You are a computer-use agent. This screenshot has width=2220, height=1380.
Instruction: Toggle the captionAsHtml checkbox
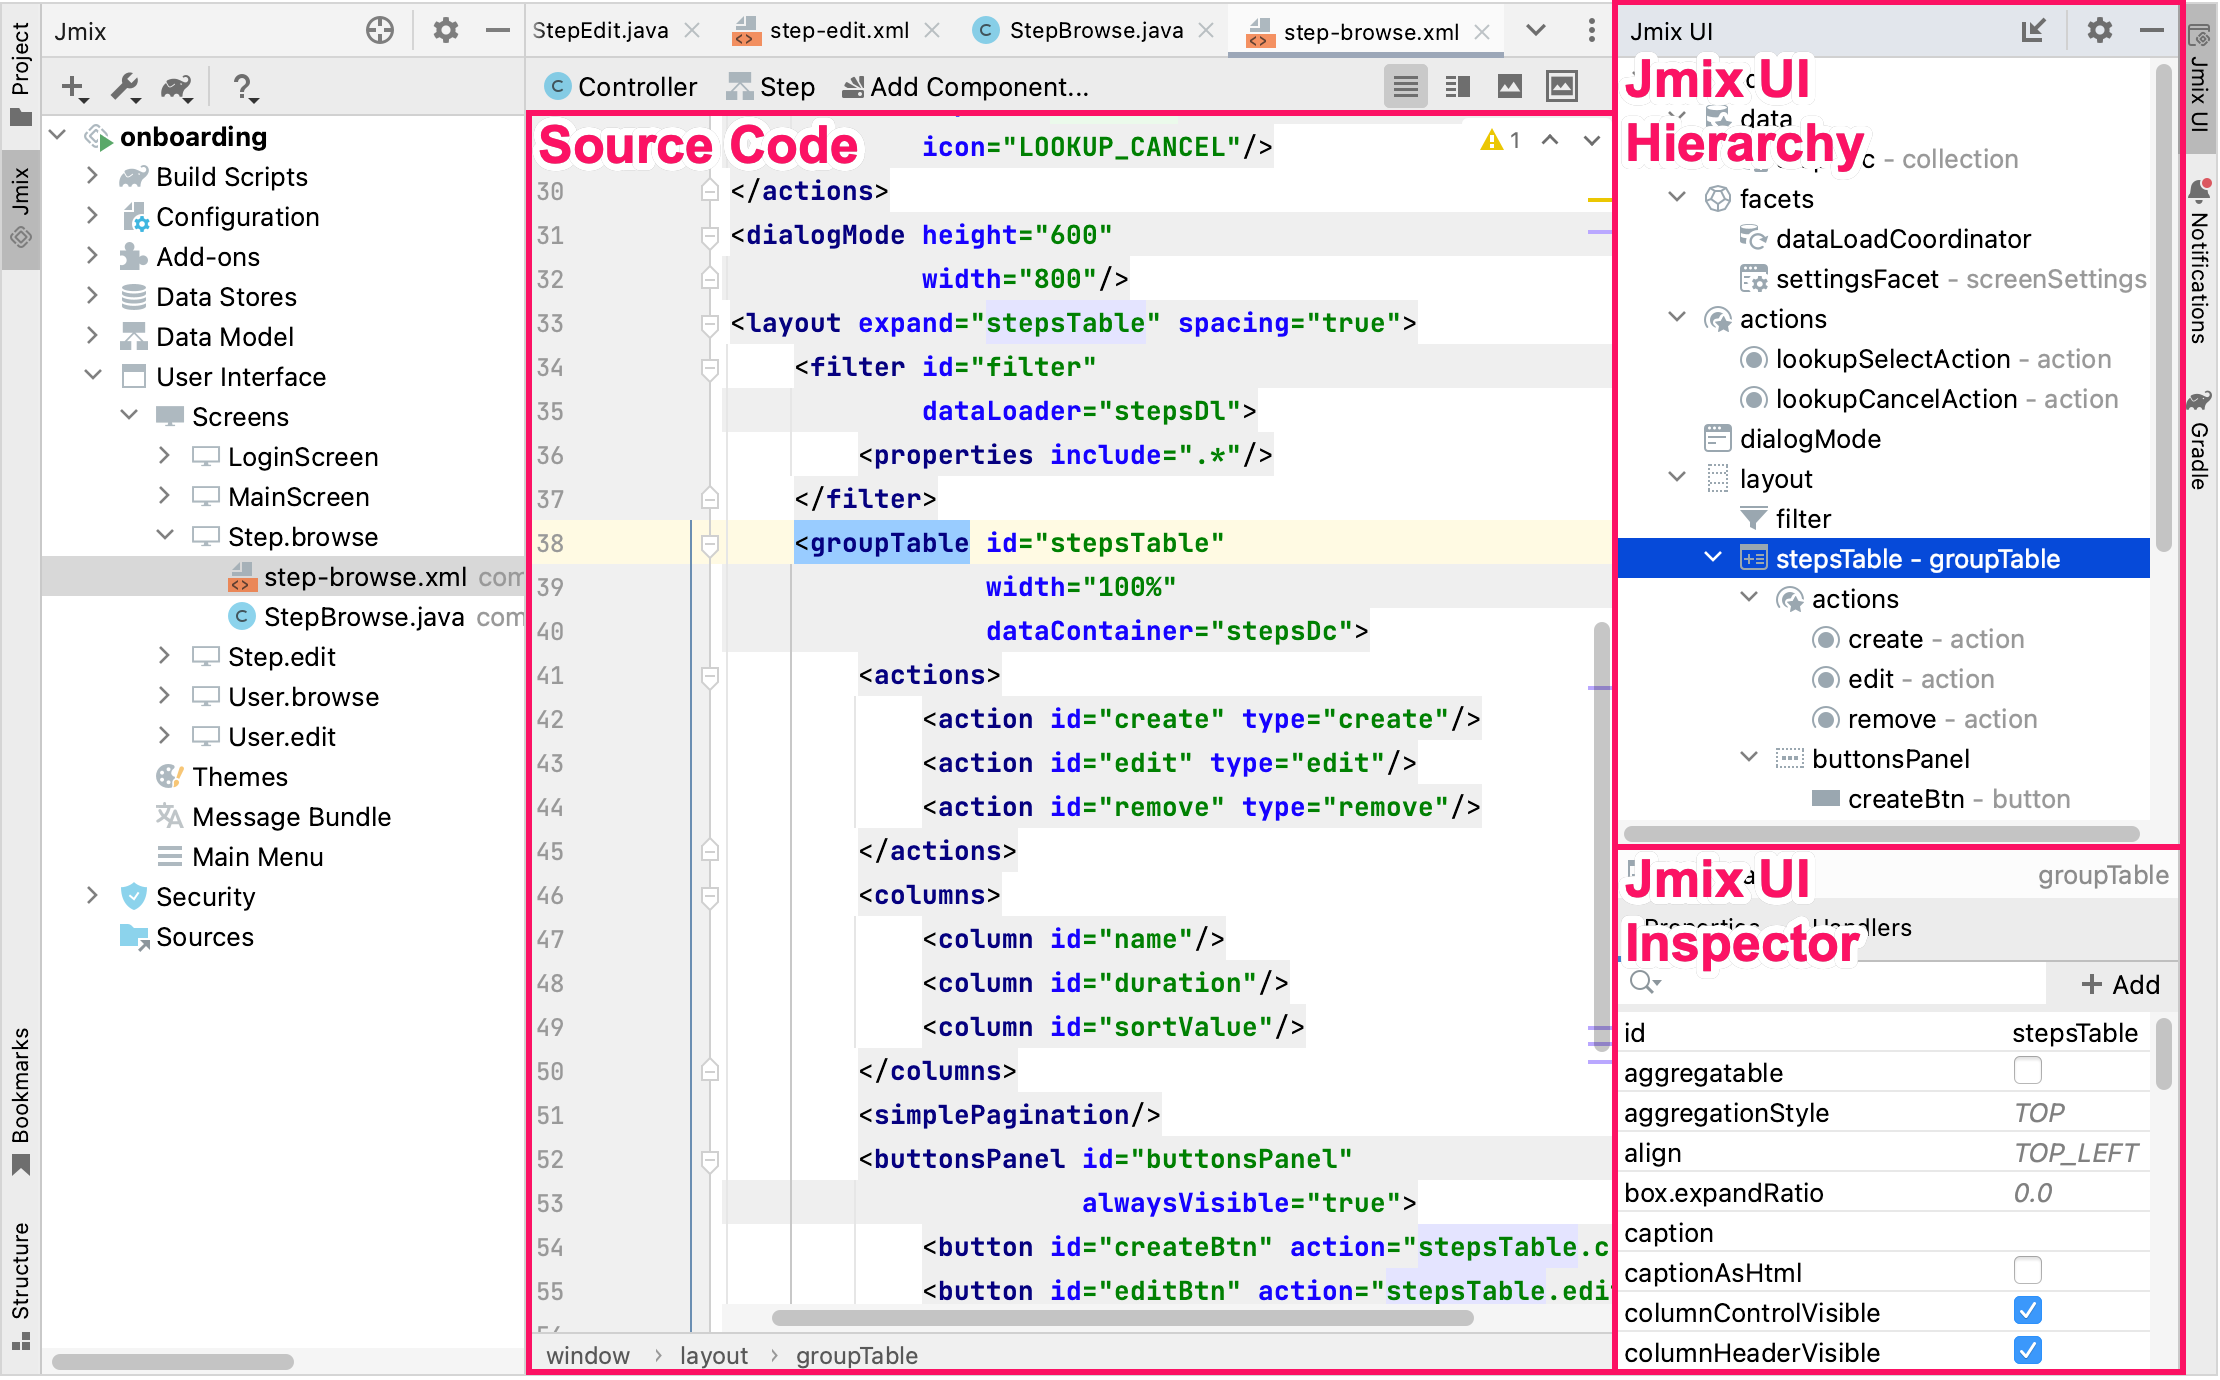pos(2028,1271)
